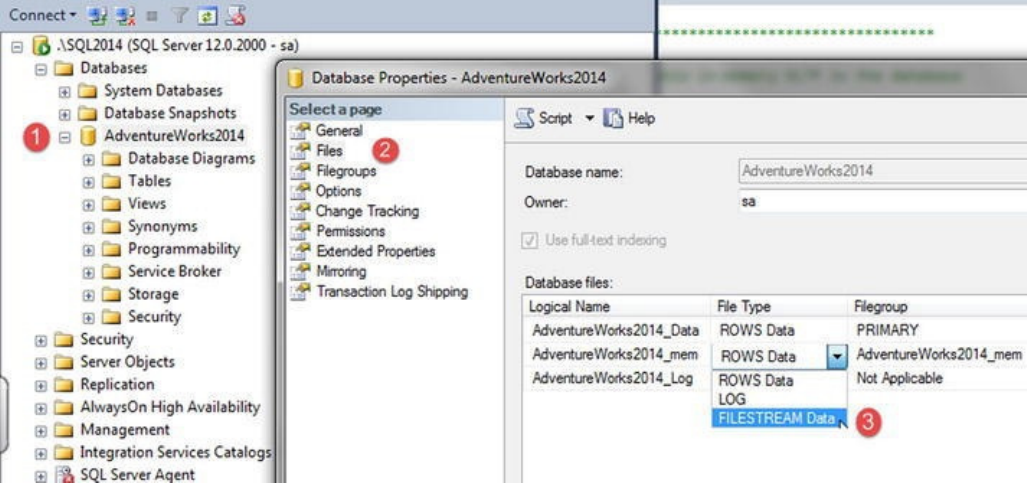Image resolution: width=1027 pixels, height=483 pixels.
Task: Click the Storage folder icon
Action: point(111,294)
